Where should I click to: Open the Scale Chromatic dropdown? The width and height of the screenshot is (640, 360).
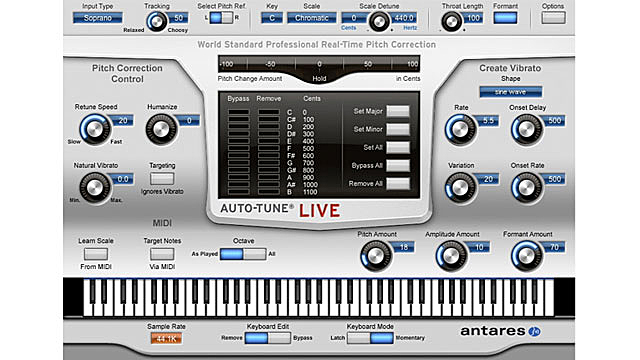311,18
